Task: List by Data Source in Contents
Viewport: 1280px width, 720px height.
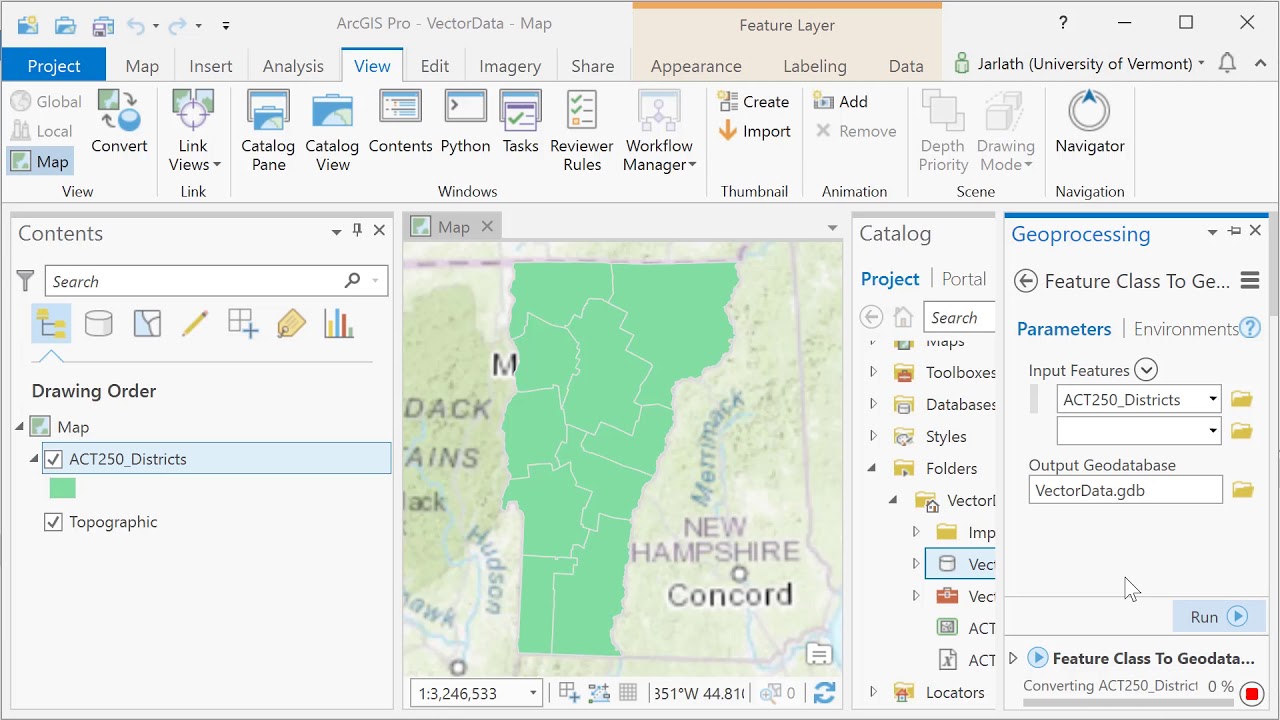Action: point(99,324)
